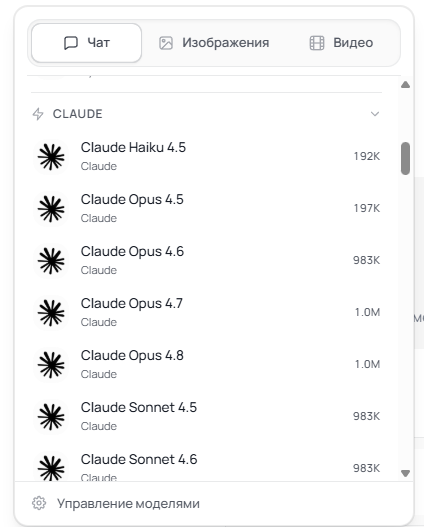Click the 1.0M context label for Opus 4.7

367,312
